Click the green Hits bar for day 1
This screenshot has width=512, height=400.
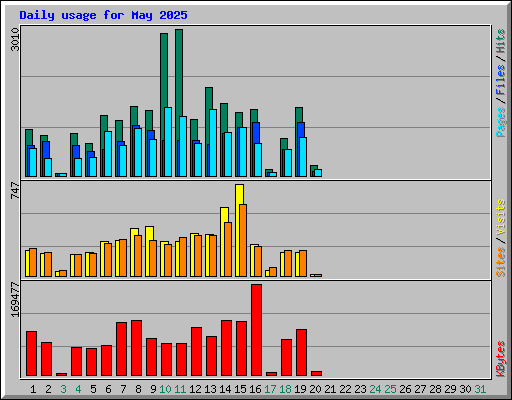pyautogui.click(x=29, y=137)
